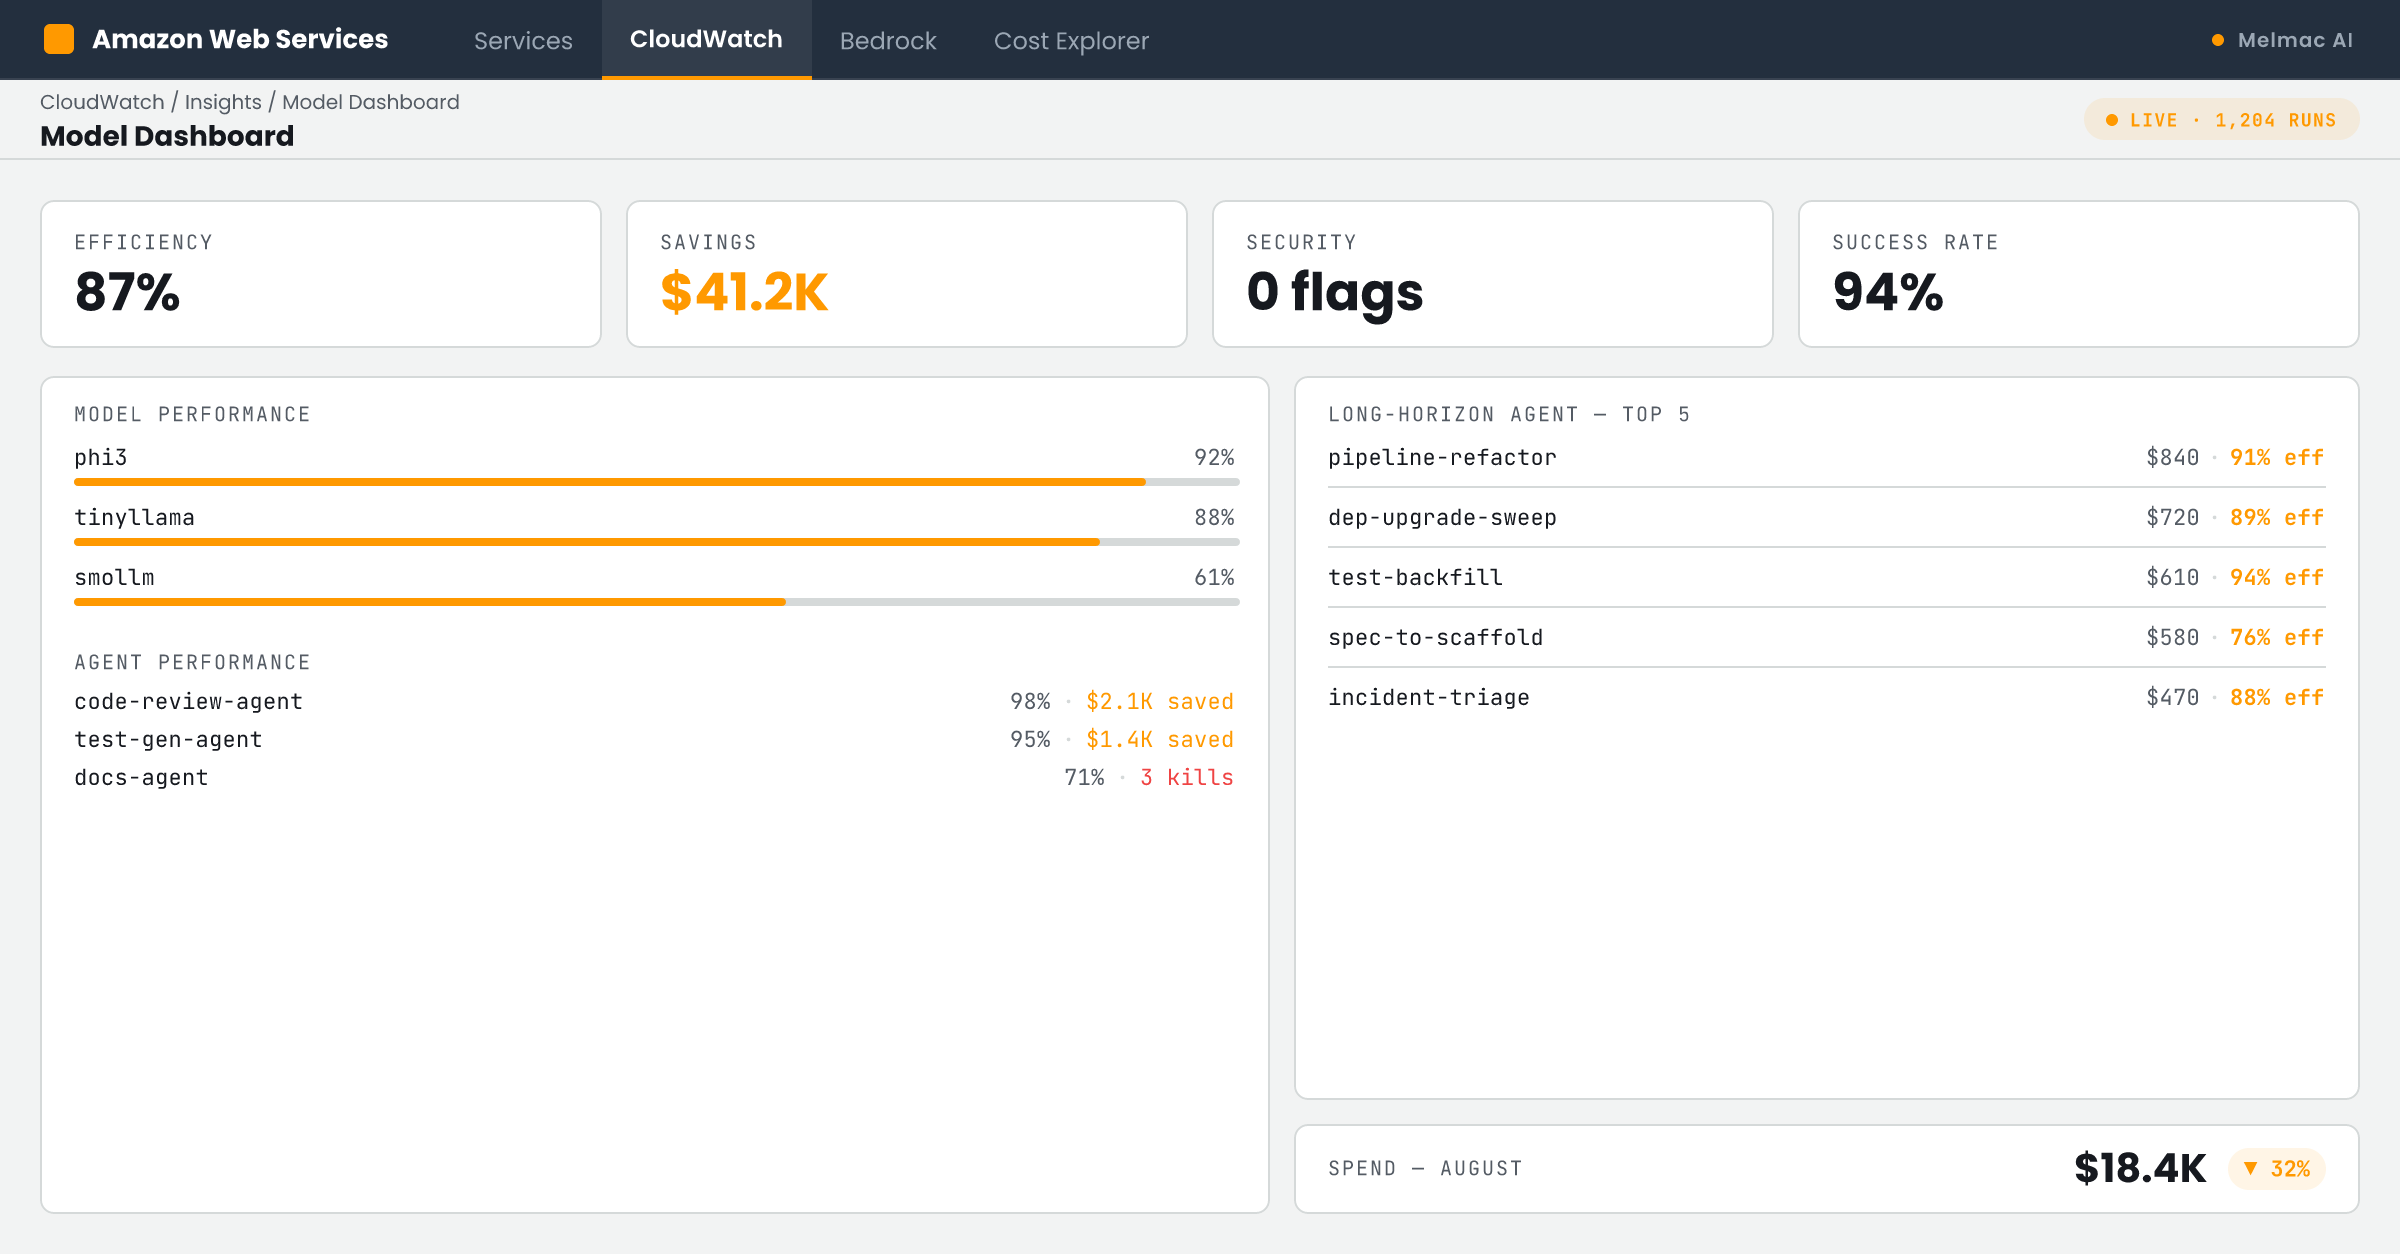The height and width of the screenshot is (1254, 2400).
Task: Open the Efficiency 87% card
Action: pos(321,274)
